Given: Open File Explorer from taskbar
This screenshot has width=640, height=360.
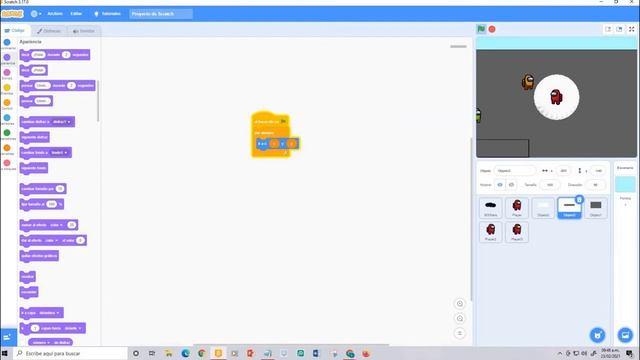Looking at the screenshot, I should point(169,353).
